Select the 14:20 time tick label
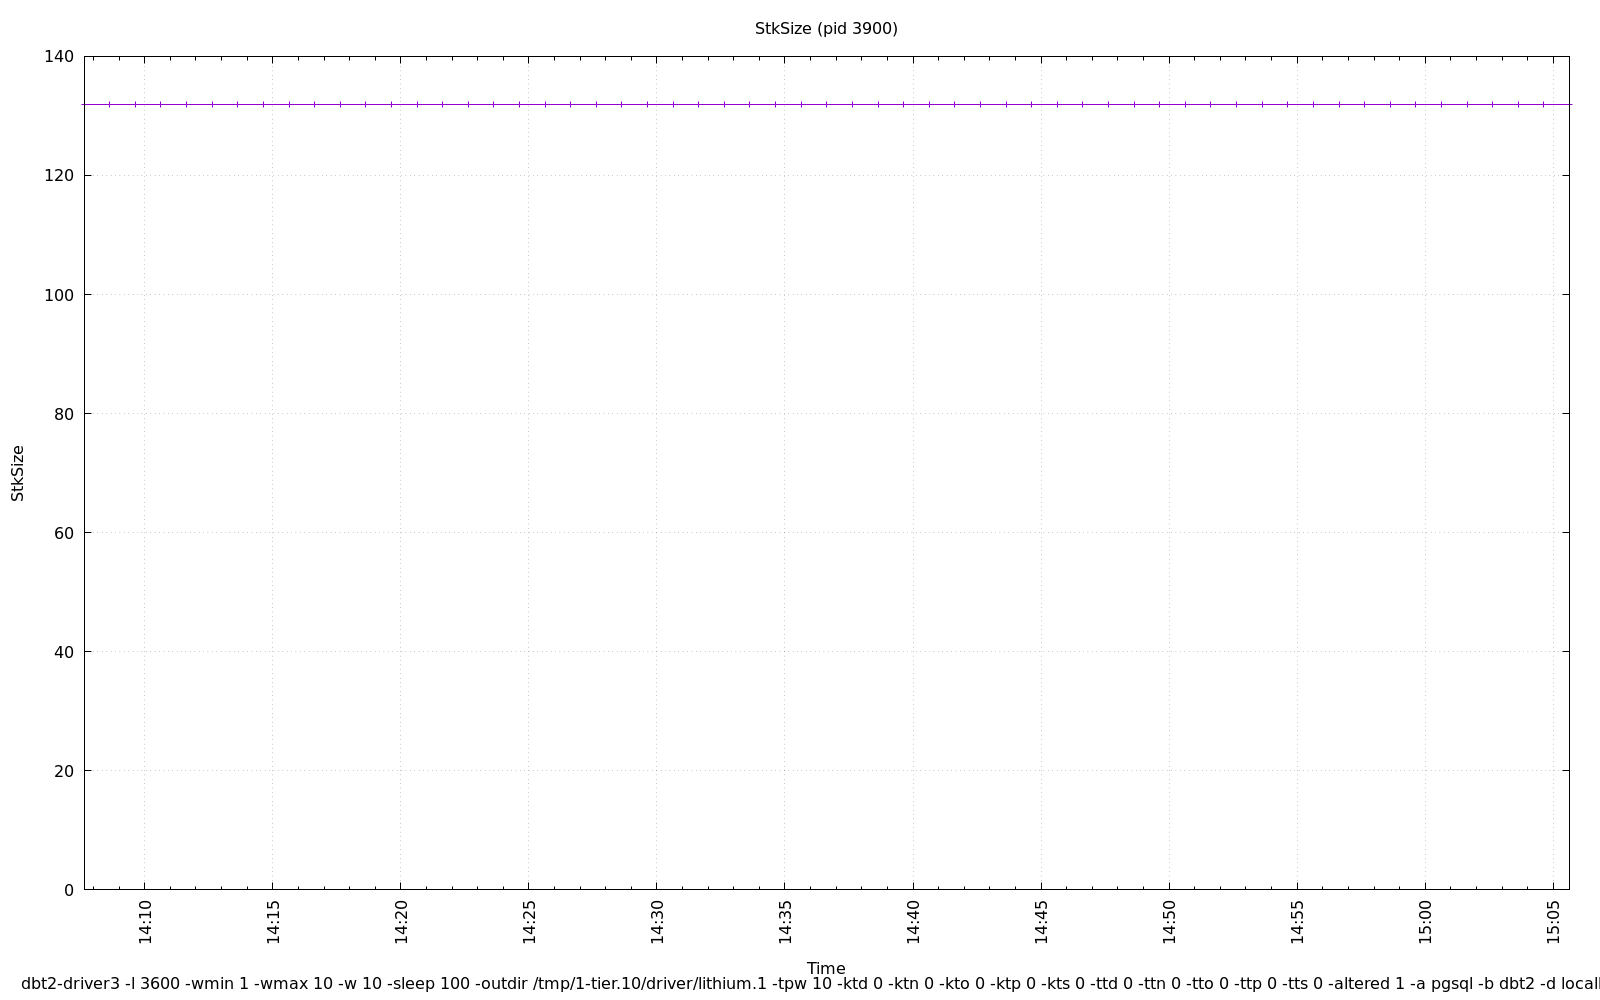The image size is (1600, 1000). 401,921
